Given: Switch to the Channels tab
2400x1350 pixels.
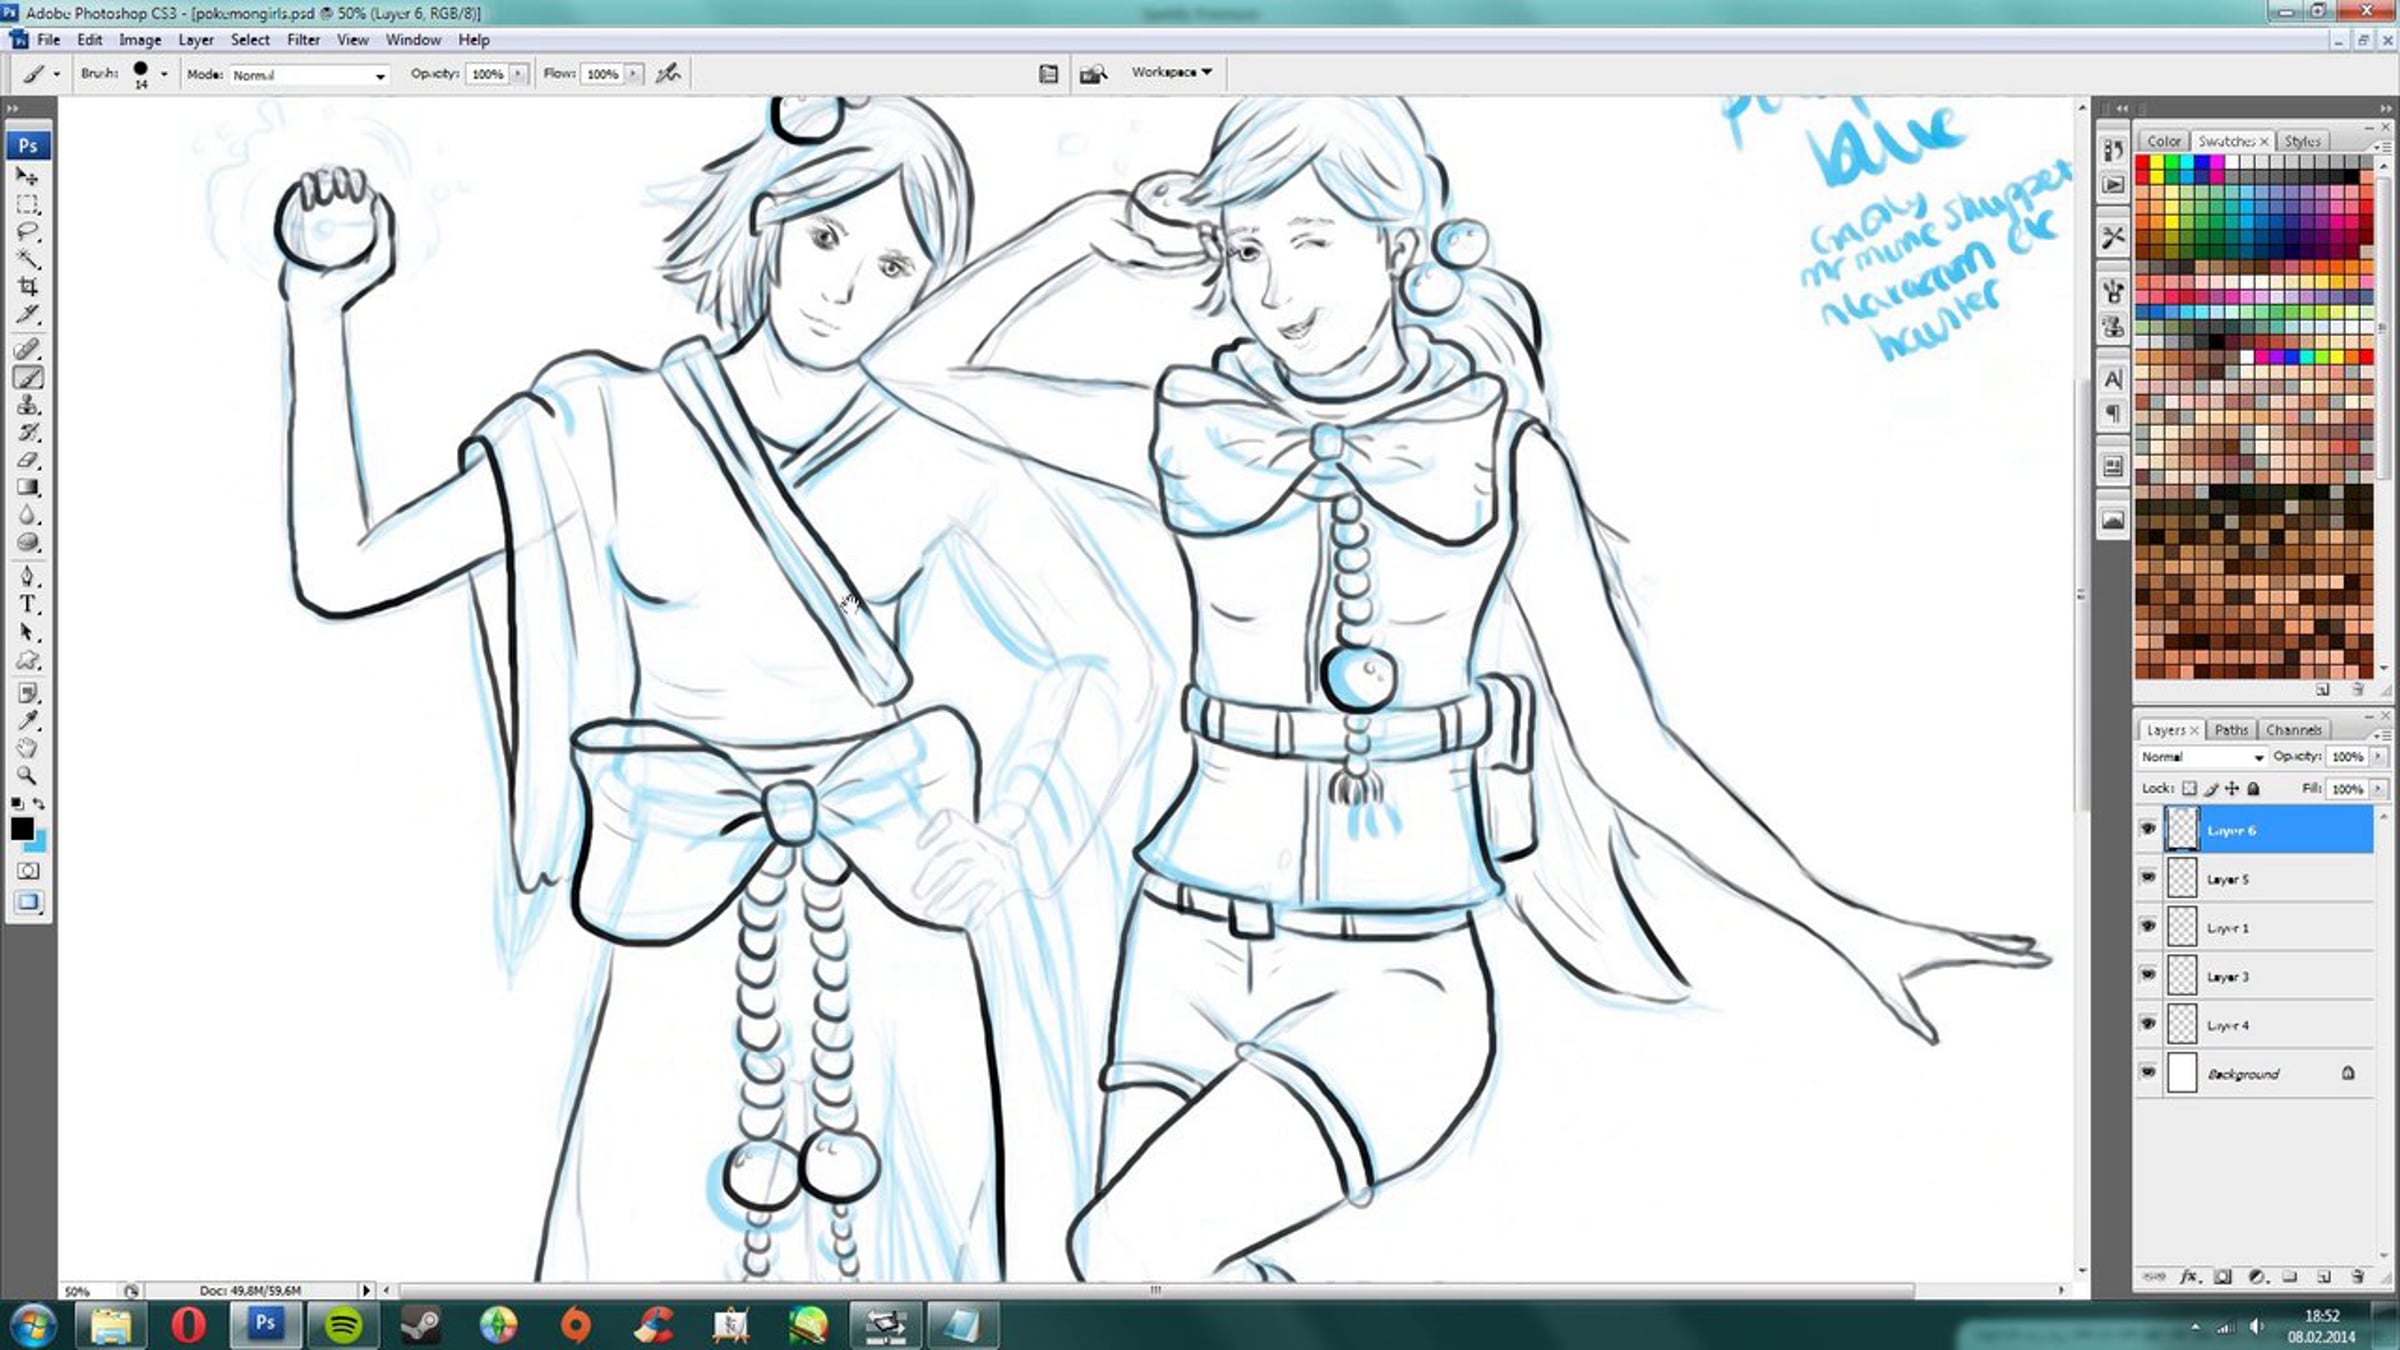Looking at the screenshot, I should (2293, 730).
